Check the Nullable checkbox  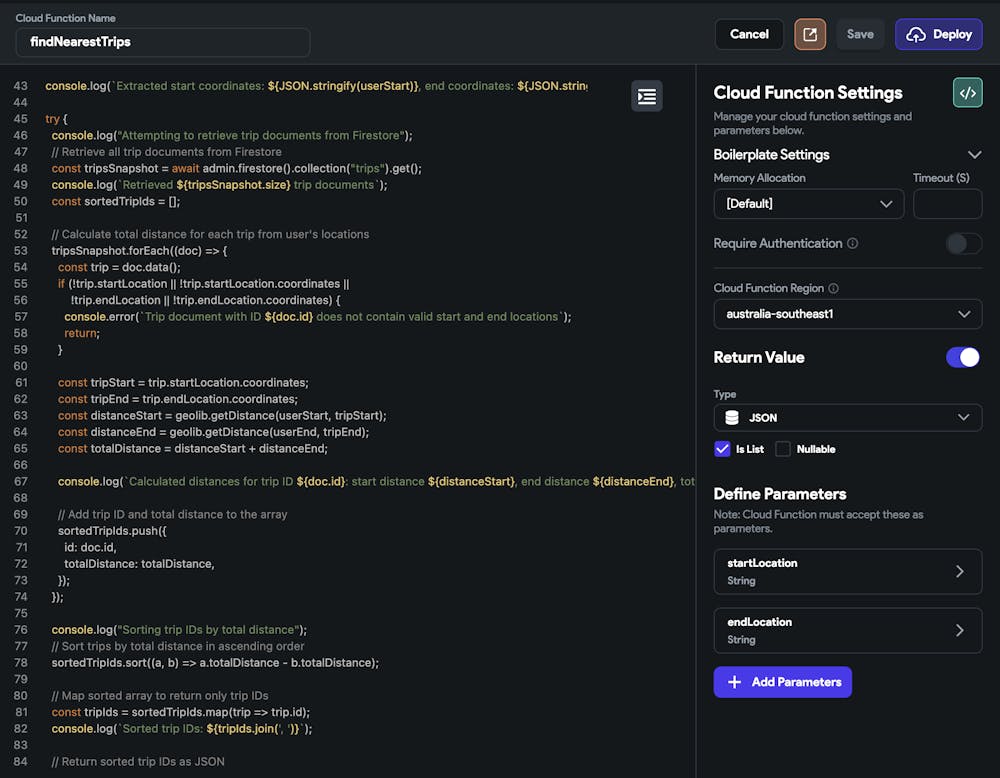point(783,449)
